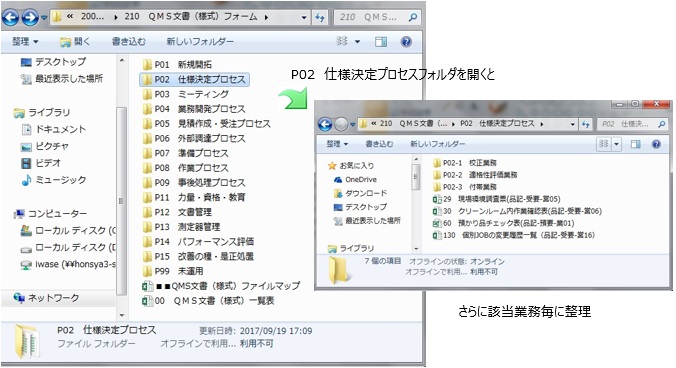Open ピクチャ library in the navigation pane
The image size is (676, 368).
coord(45,147)
